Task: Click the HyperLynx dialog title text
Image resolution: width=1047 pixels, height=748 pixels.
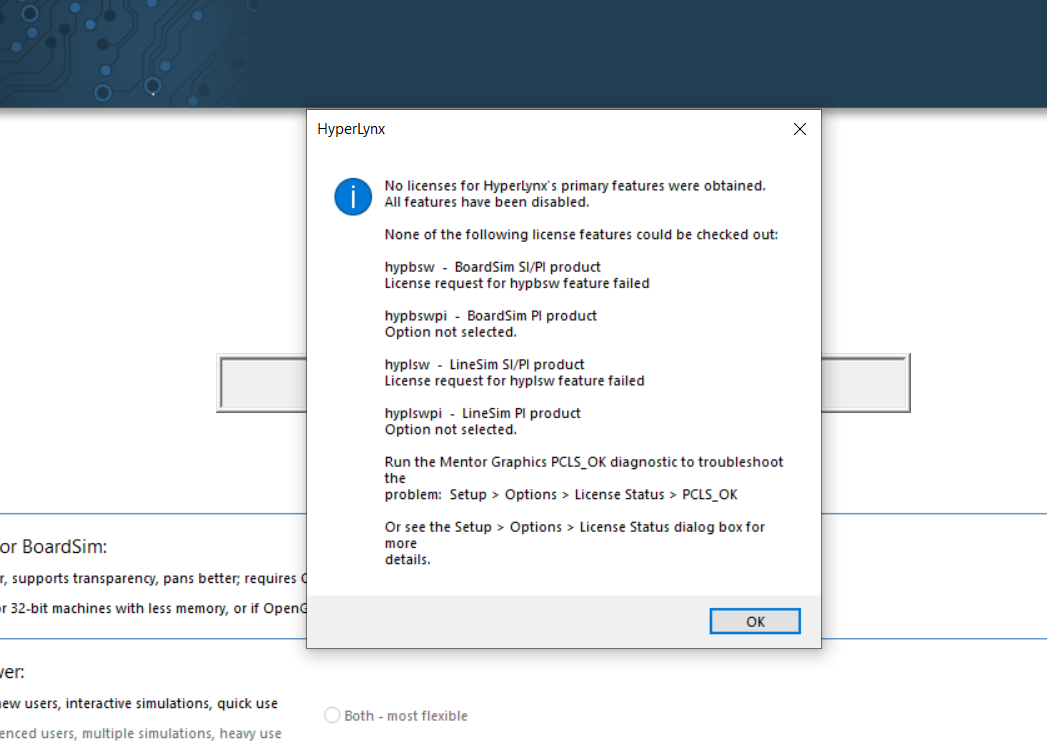Action: [351, 129]
